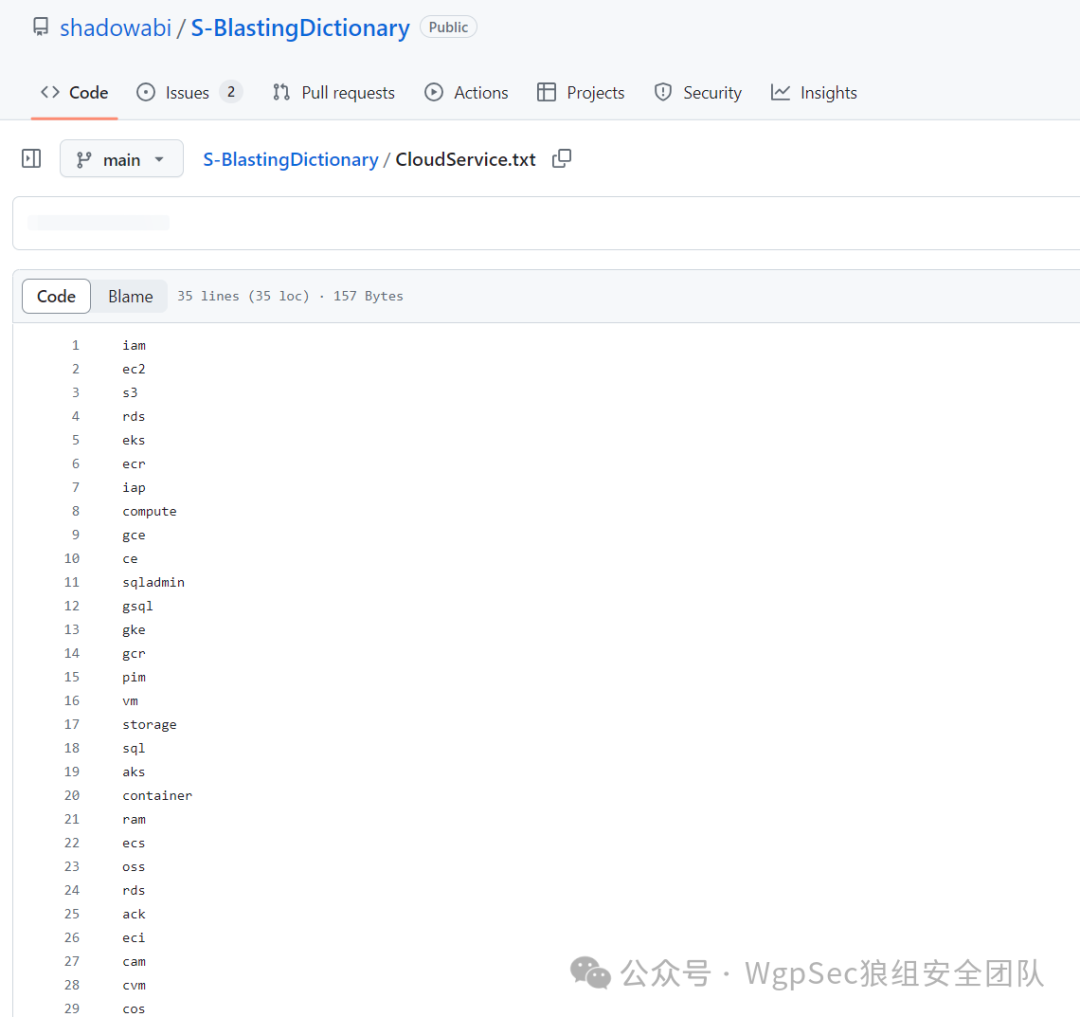Click the Public visibility badge
The height and width of the screenshot is (1017, 1080).
click(x=448, y=27)
